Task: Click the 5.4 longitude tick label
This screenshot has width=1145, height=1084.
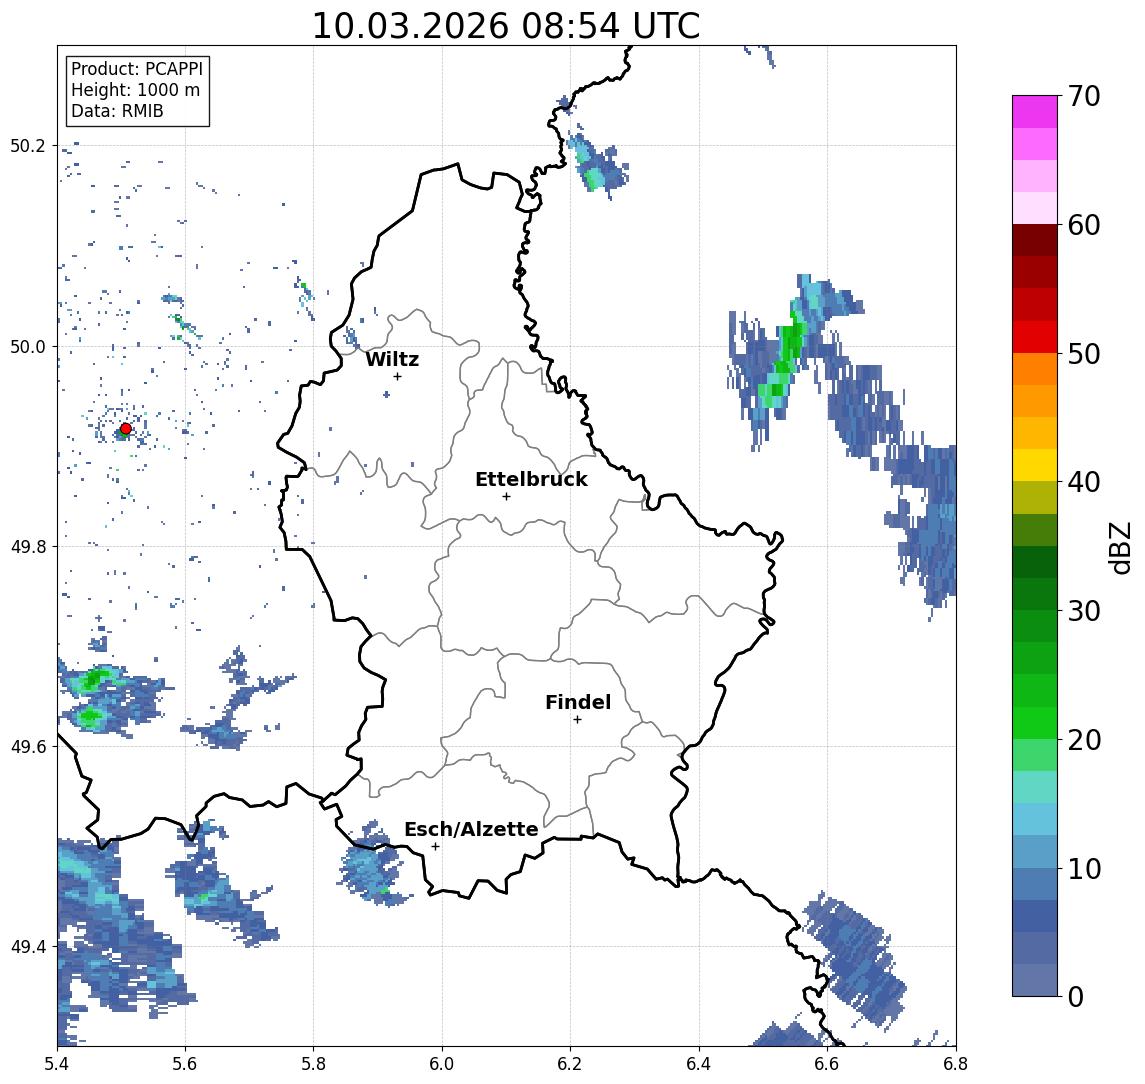Action: (58, 1064)
